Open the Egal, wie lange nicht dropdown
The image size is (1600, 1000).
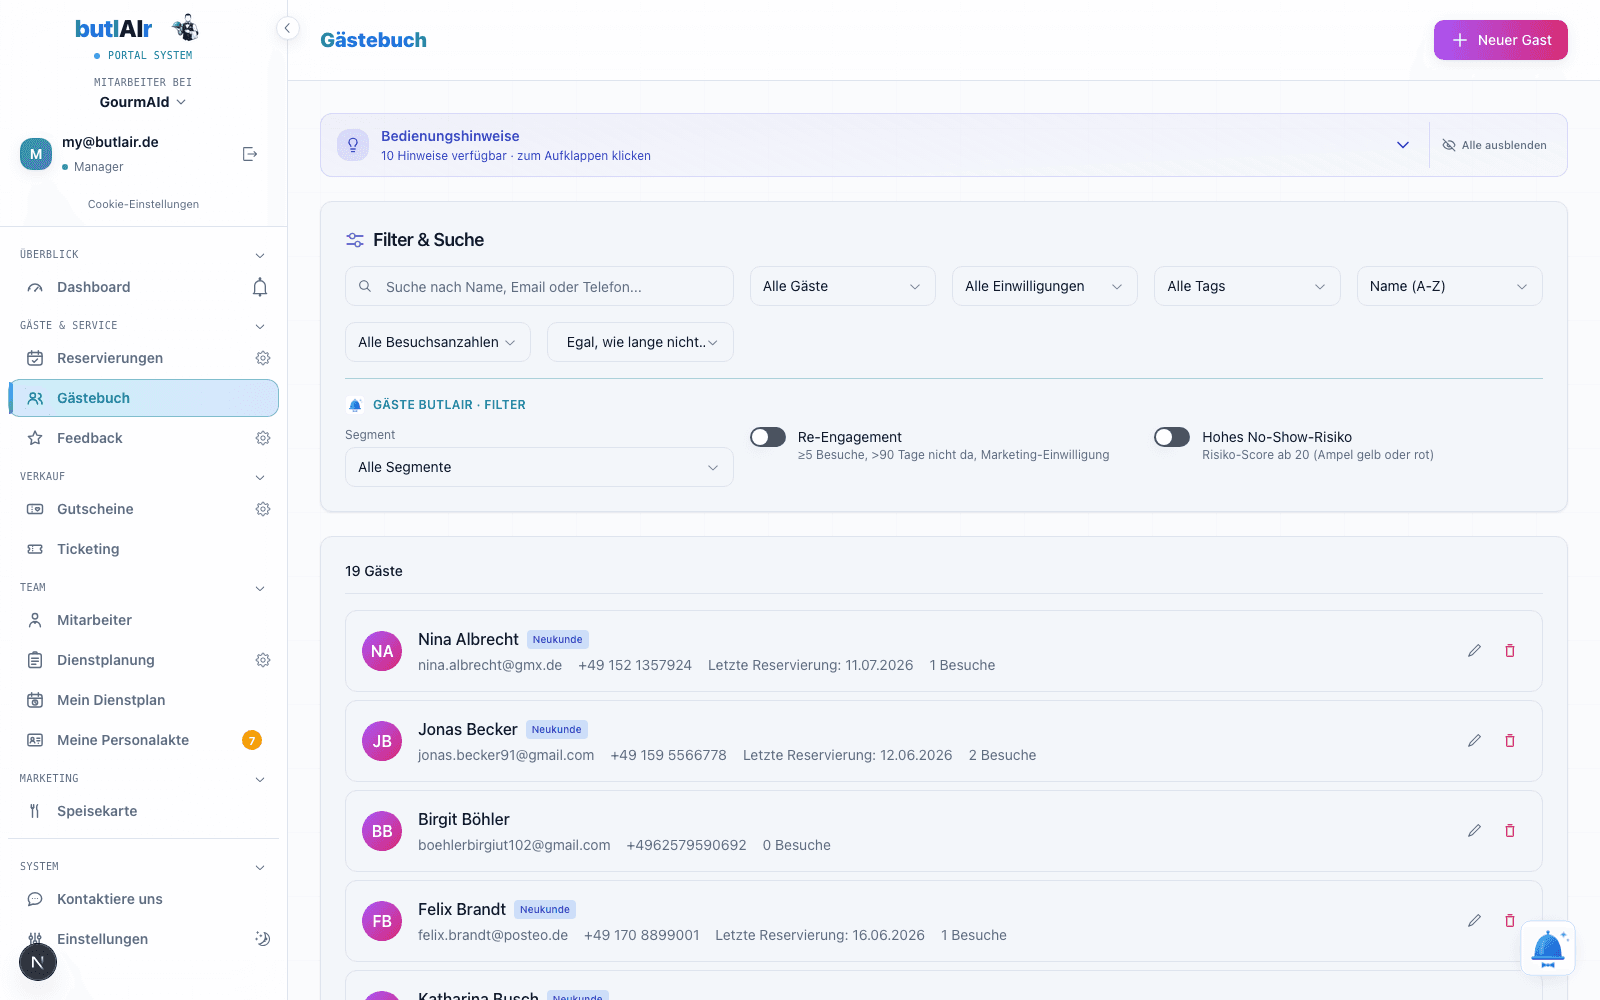pyautogui.click(x=640, y=342)
